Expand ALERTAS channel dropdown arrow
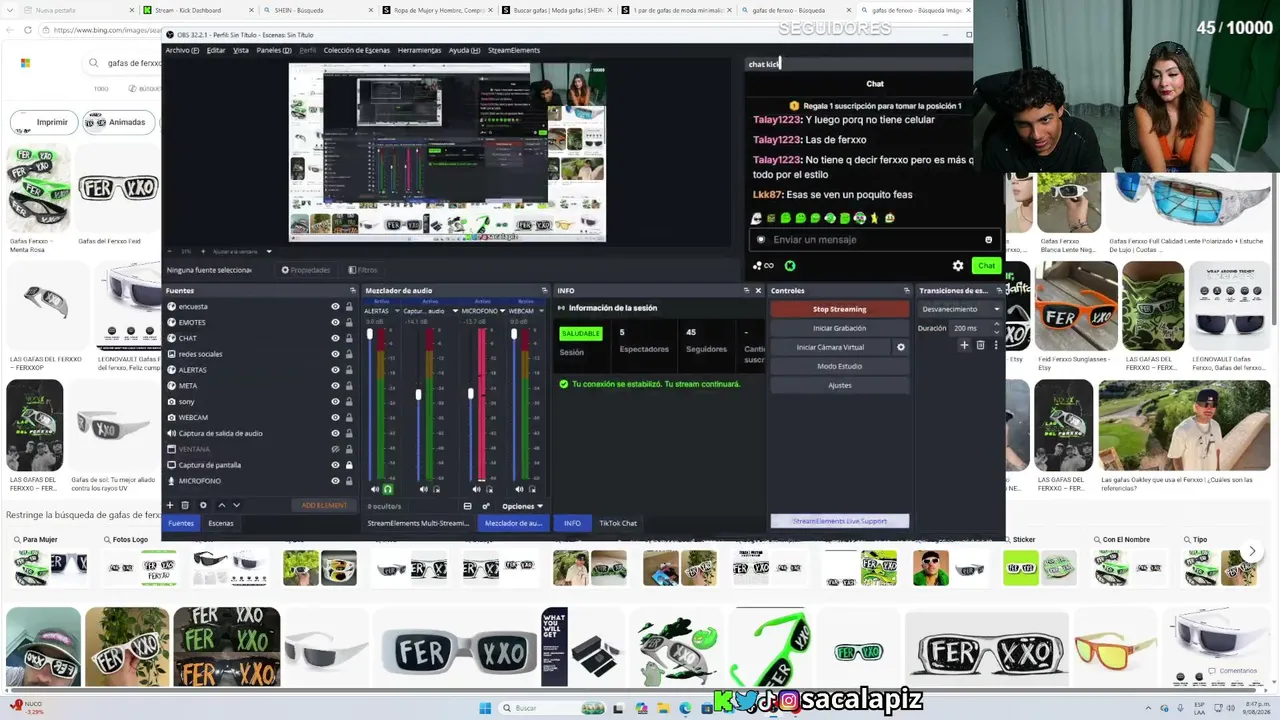Viewport: 1280px width, 720px height. [x=397, y=311]
